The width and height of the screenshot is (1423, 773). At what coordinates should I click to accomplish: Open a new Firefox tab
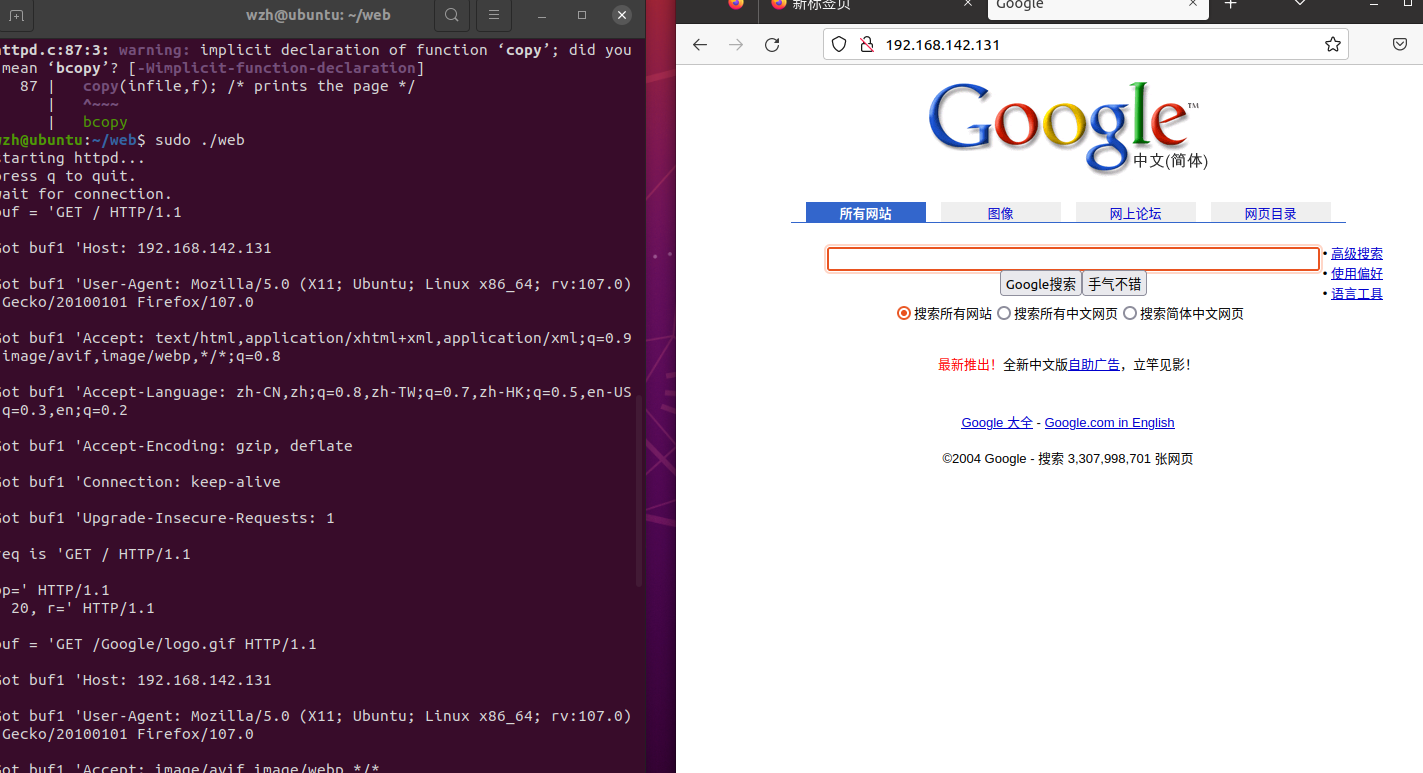[1231, 5]
